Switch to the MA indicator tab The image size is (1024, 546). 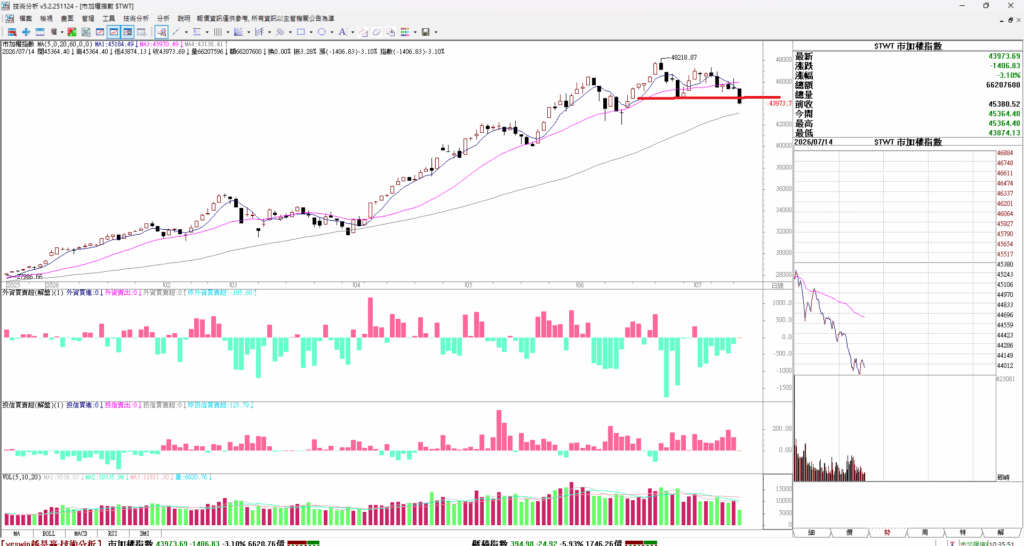(x=16, y=533)
